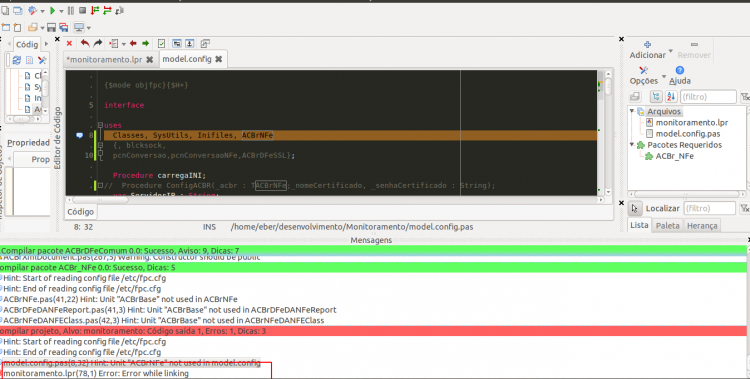Image resolution: width=750 pixels, height=379 pixels.
Task: Select the ACBr_NFe package item
Action: point(674,156)
